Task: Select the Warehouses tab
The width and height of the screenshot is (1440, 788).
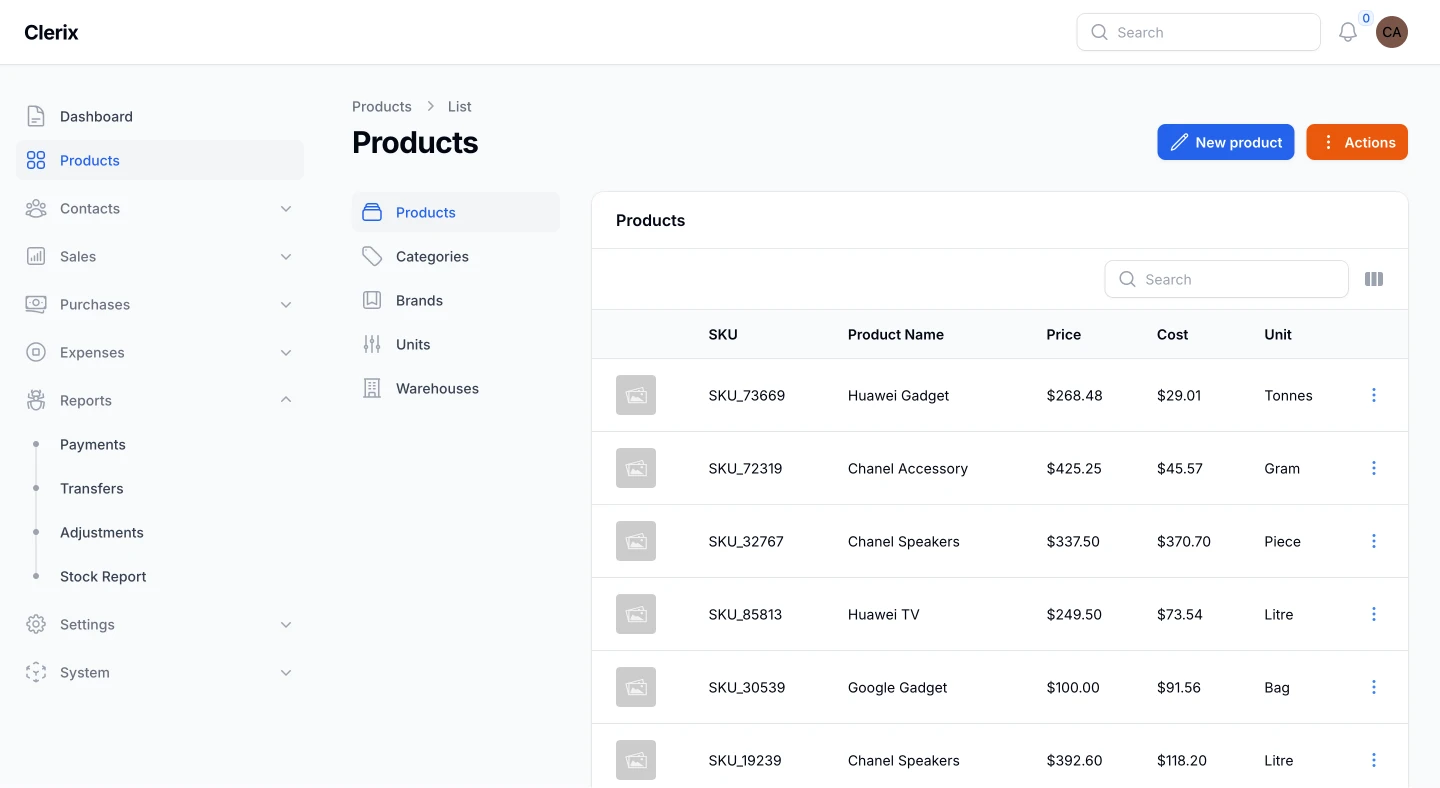Action: [x=456, y=388]
